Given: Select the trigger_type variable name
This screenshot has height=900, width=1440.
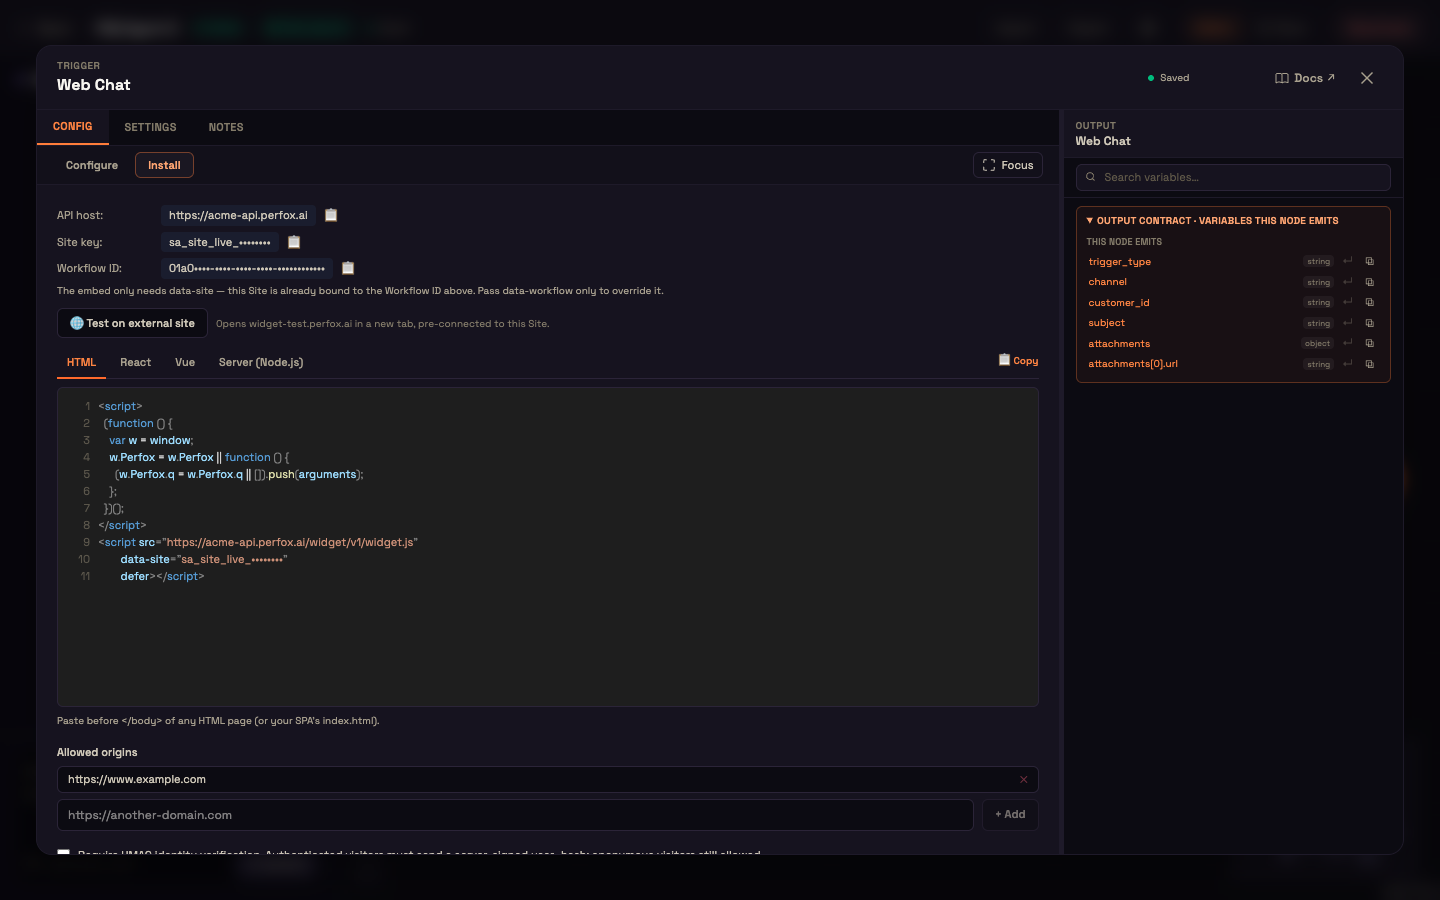Looking at the screenshot, I should [1120, 262].
